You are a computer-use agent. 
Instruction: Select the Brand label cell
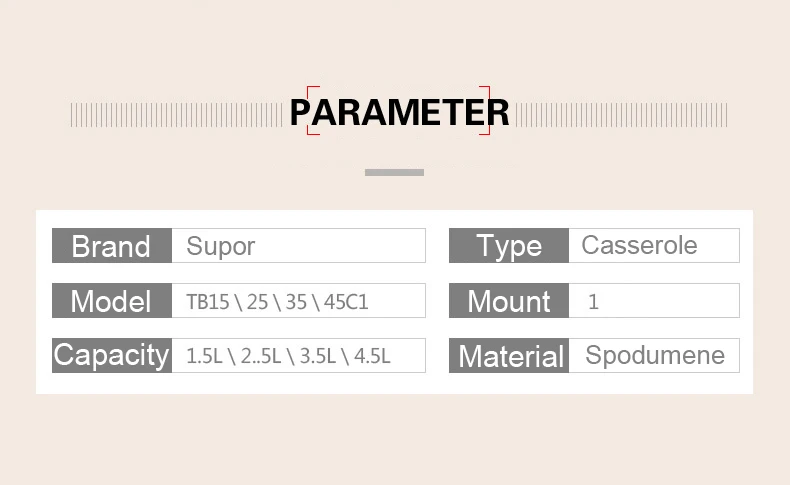point(112,245)
